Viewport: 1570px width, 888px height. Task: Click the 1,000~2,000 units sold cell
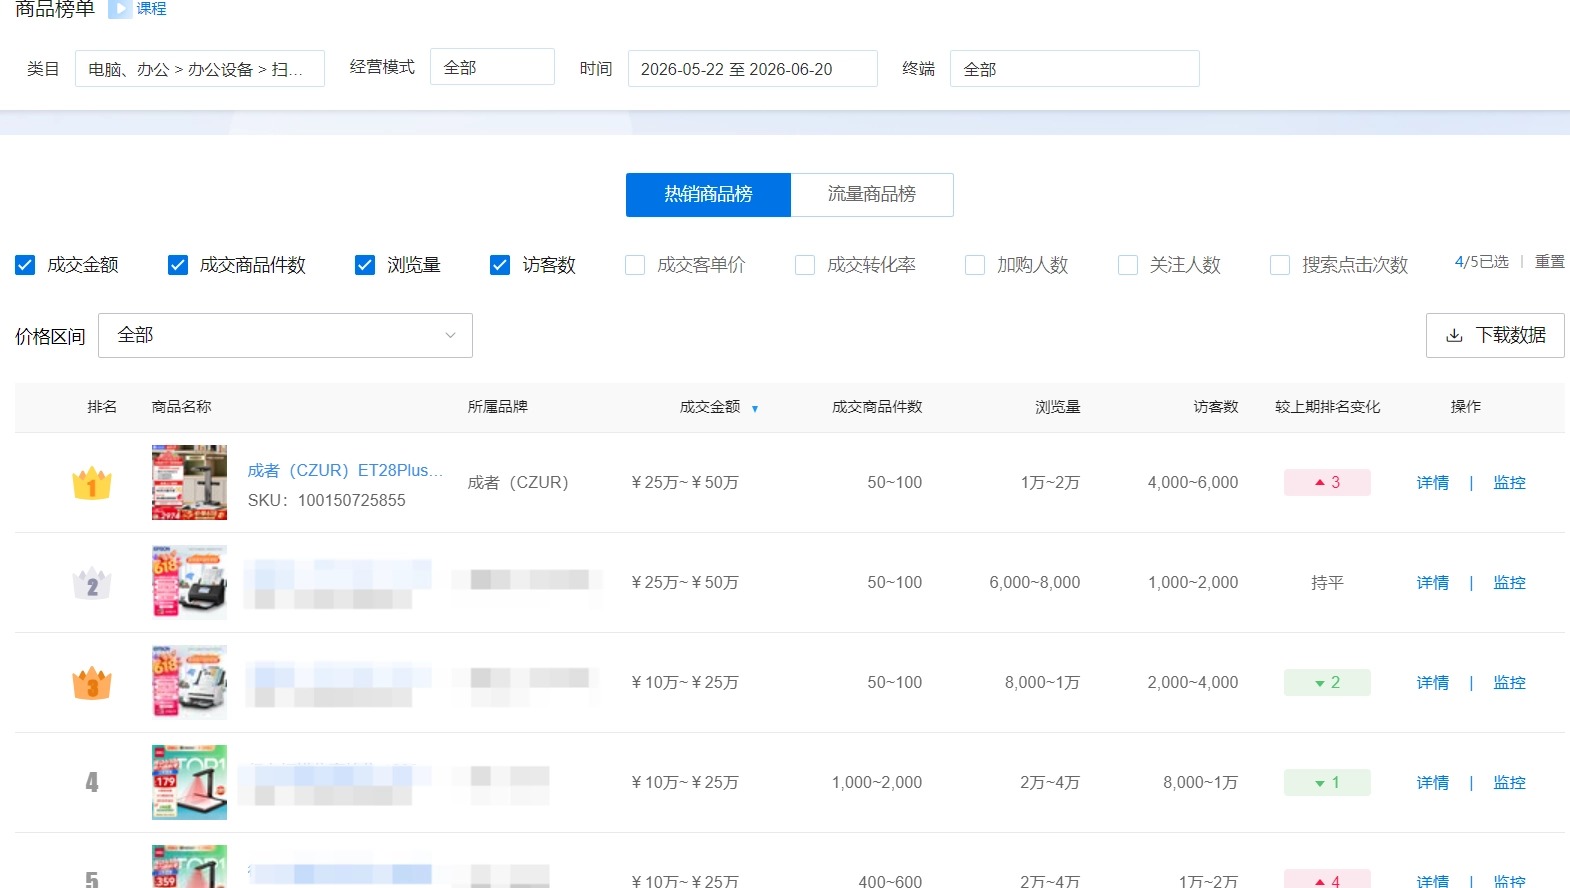(x=877, y=782)
